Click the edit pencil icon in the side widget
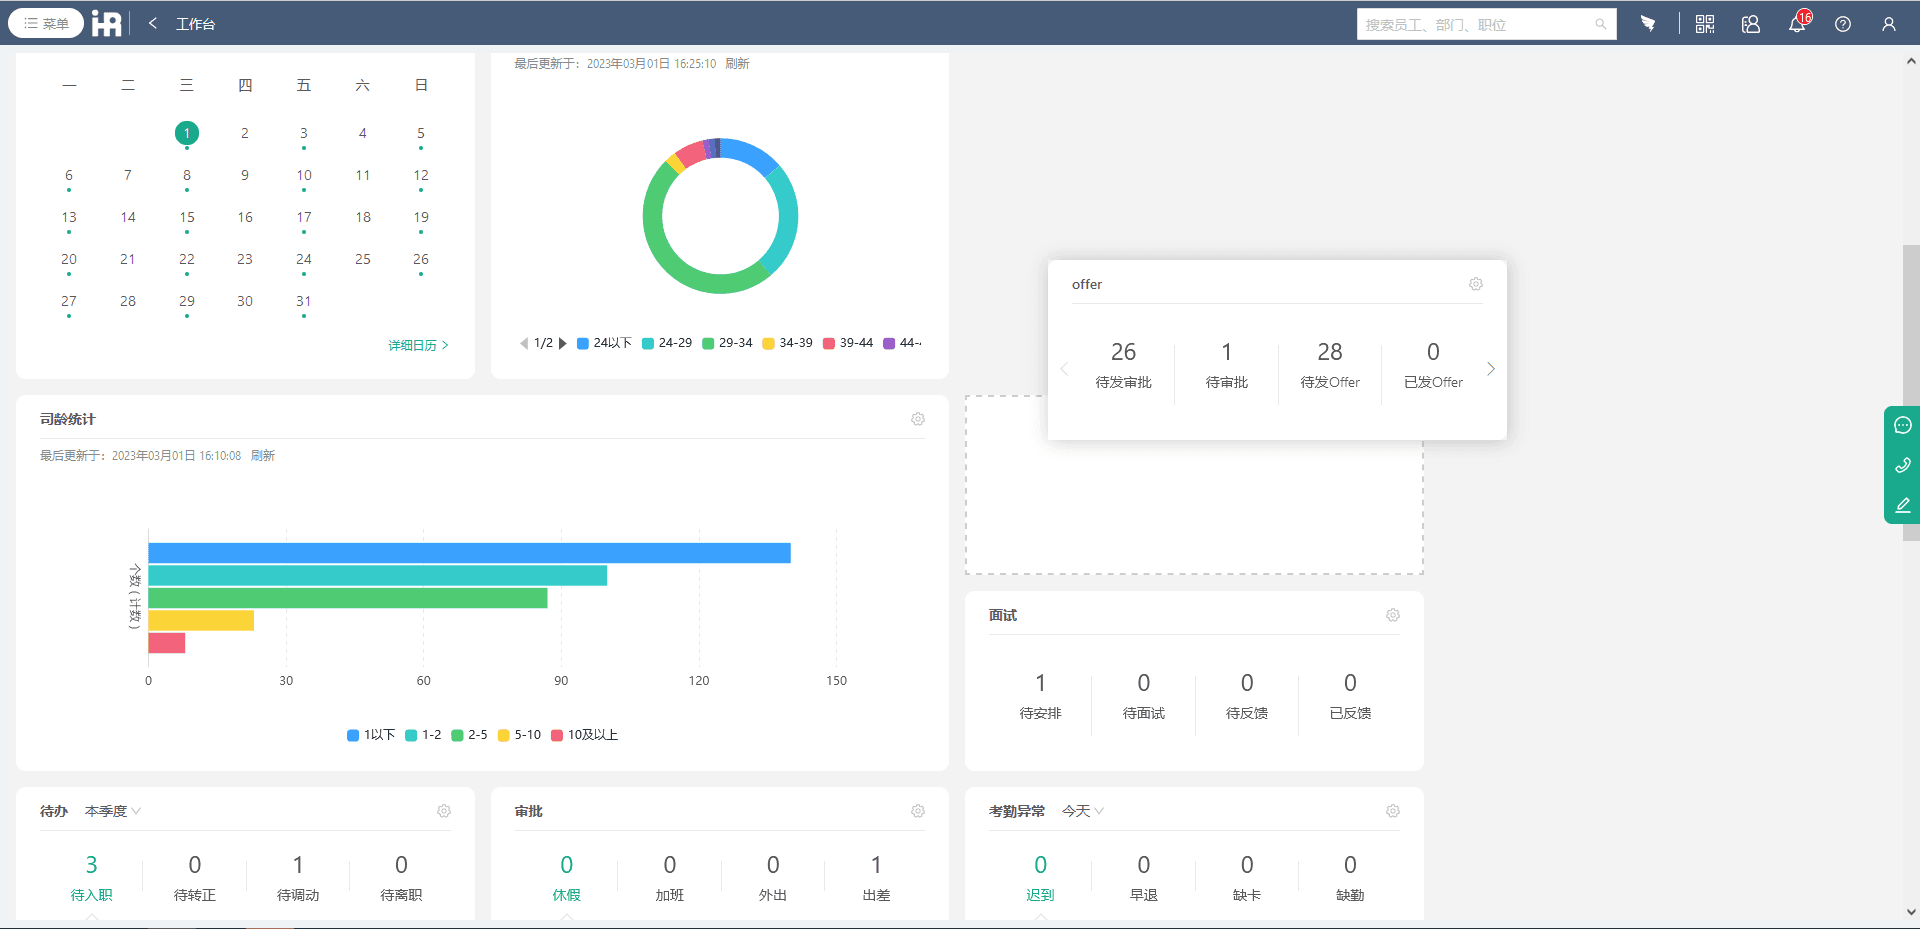 1903,505
